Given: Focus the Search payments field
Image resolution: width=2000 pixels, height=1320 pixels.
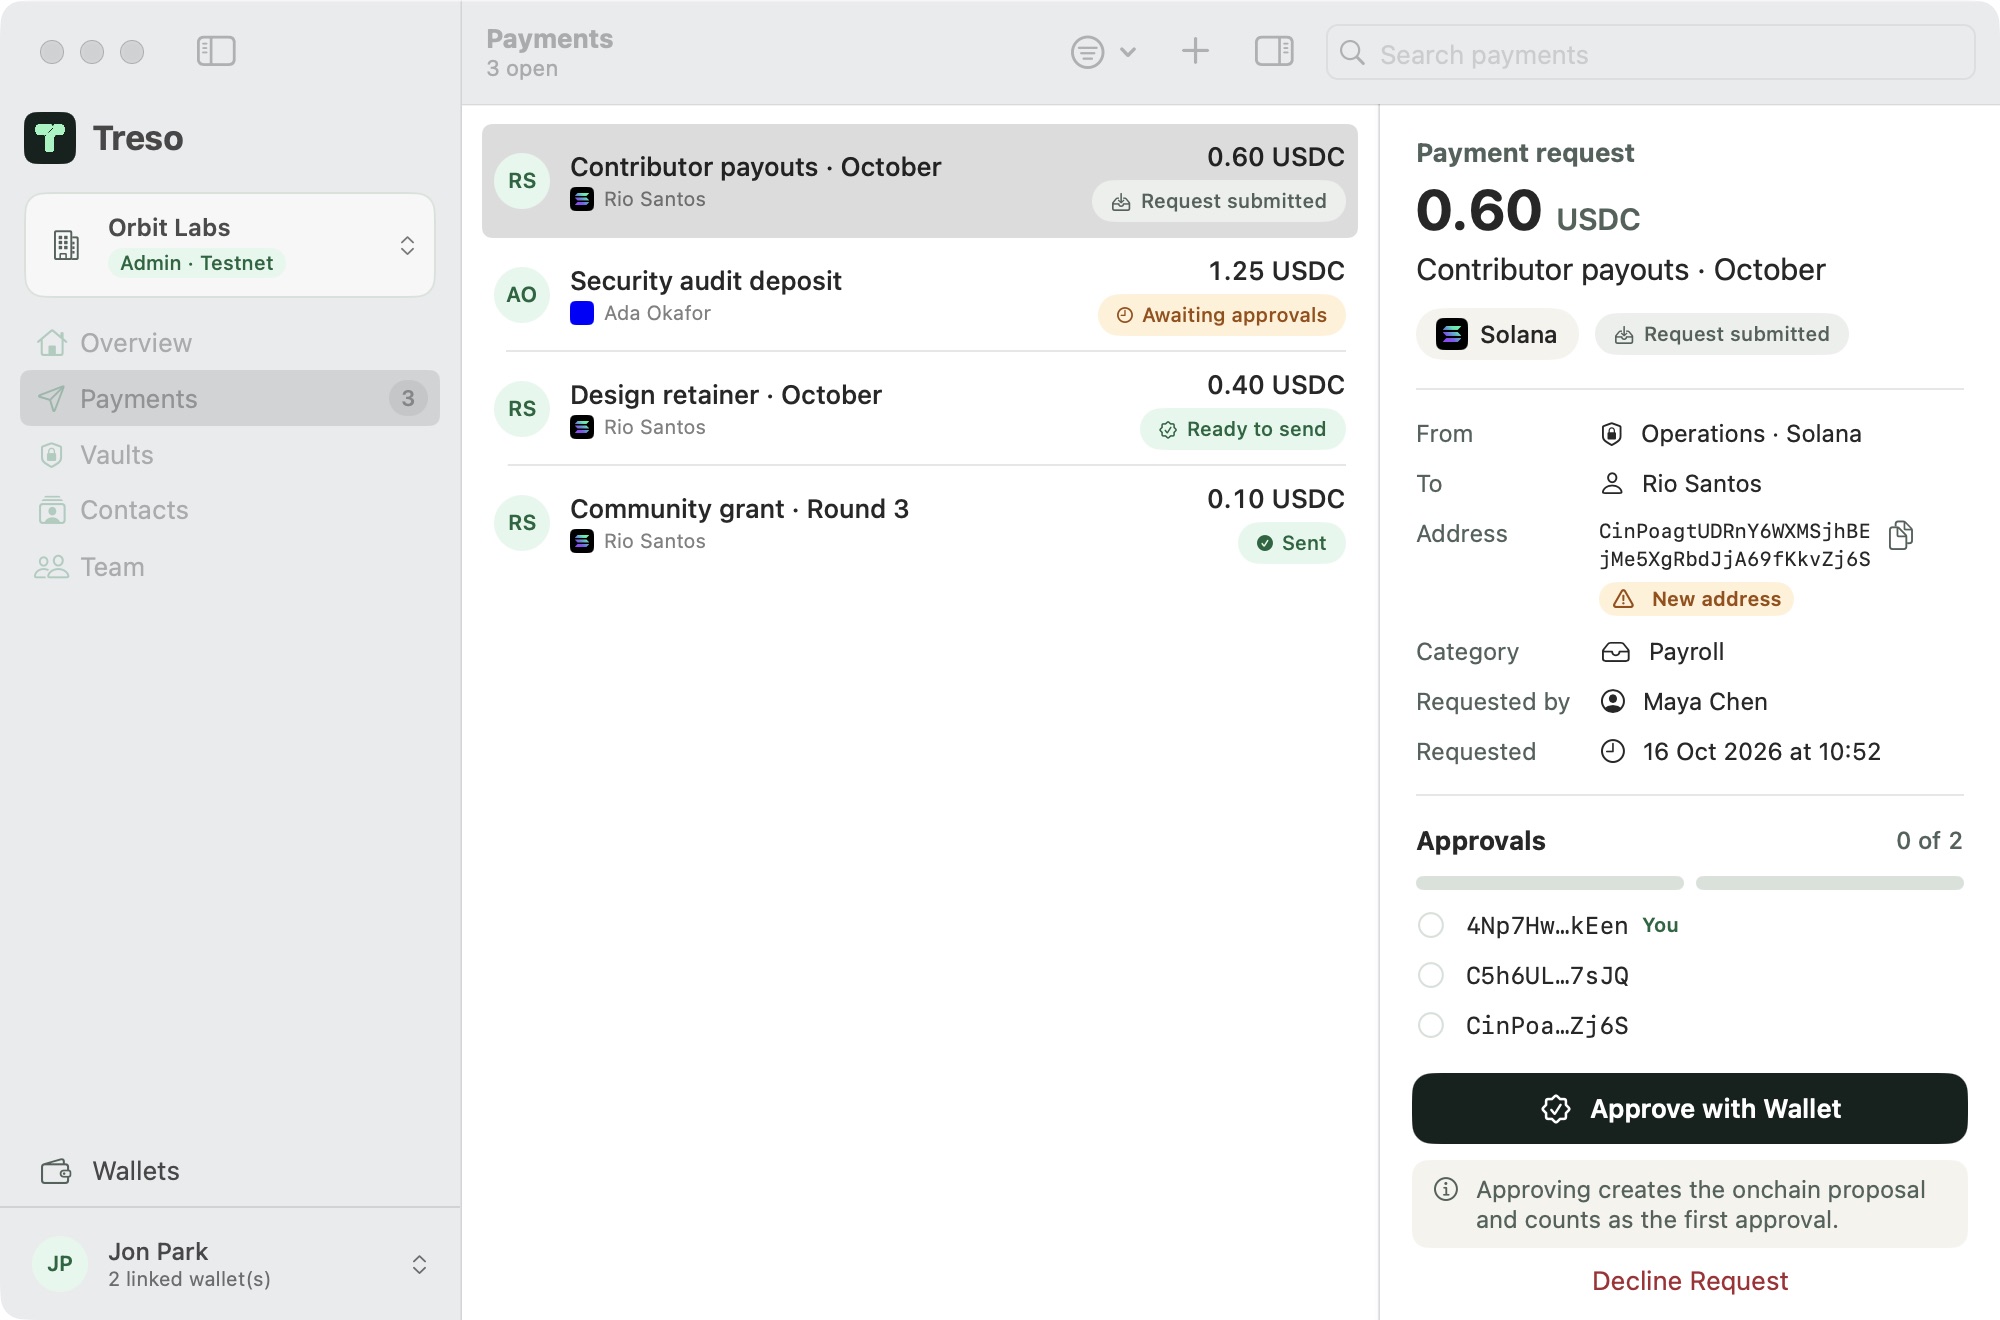Looking at the screenshot, I should point(1650,53).
